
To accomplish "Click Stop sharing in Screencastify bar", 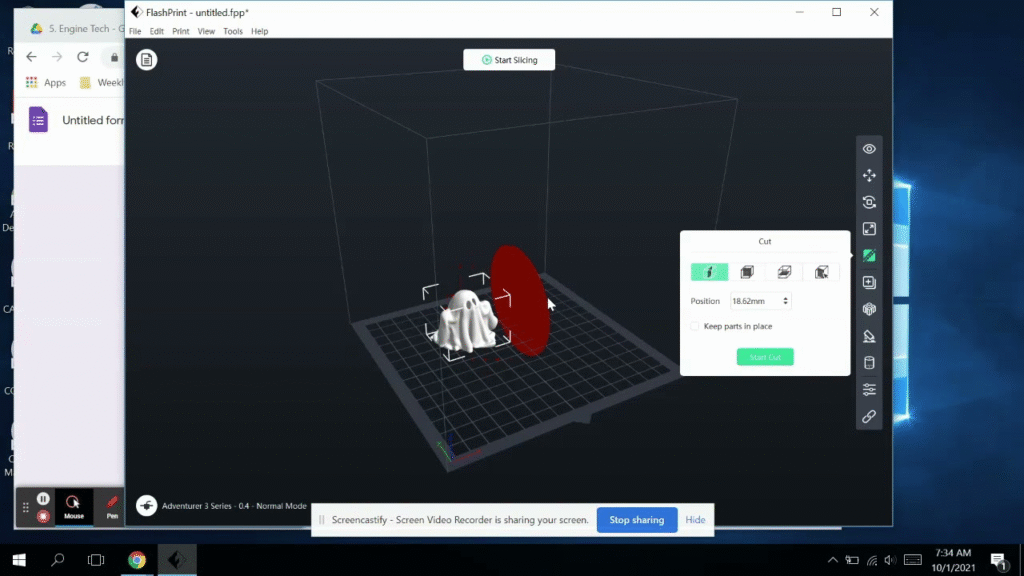I will point(636,520).
